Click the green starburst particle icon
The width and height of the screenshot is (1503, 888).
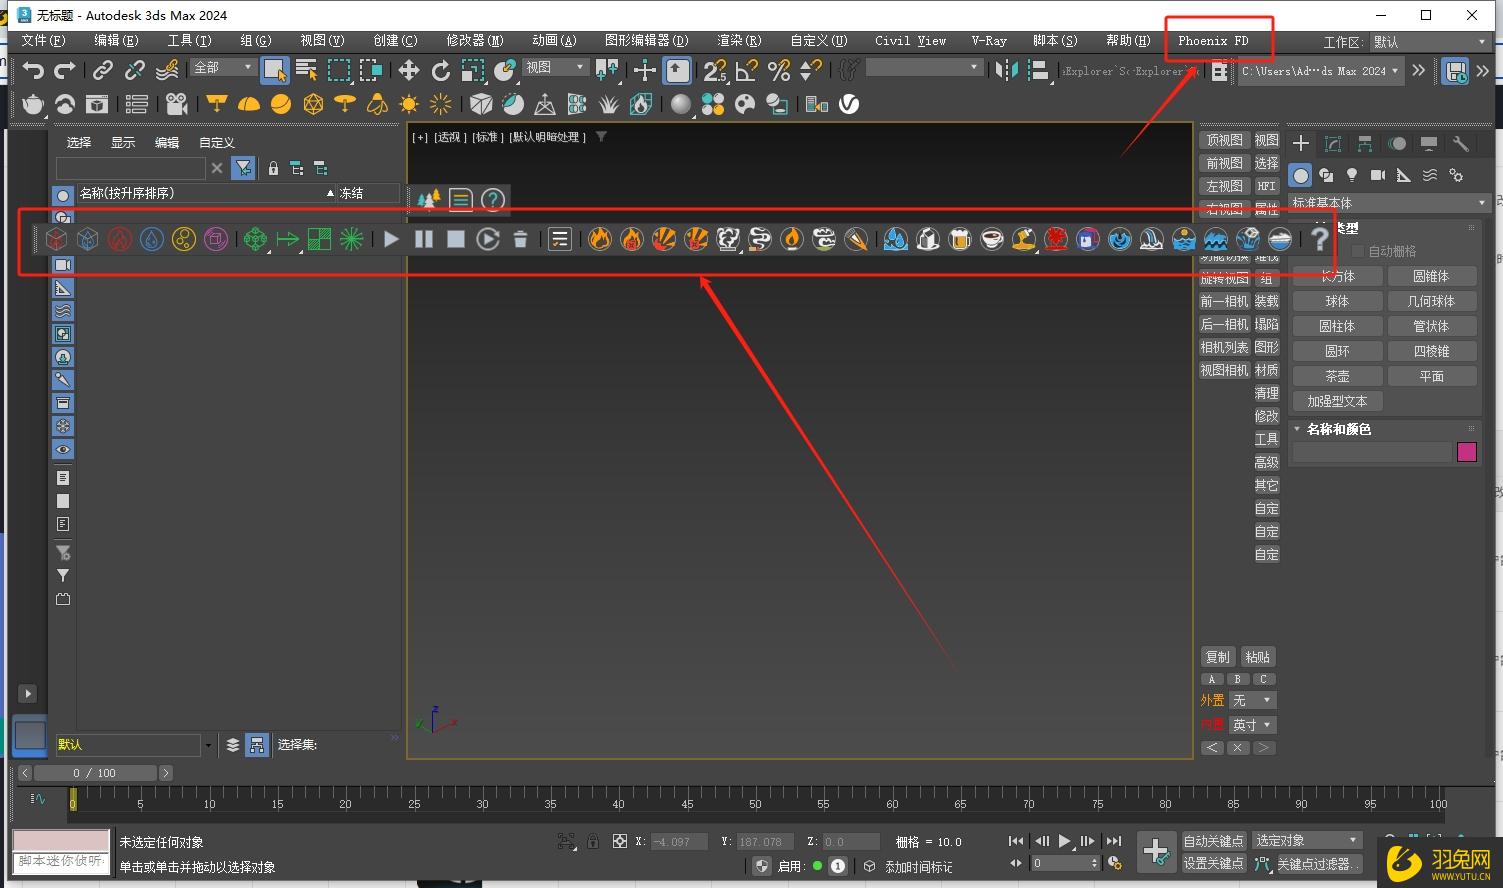pos(351,239)
